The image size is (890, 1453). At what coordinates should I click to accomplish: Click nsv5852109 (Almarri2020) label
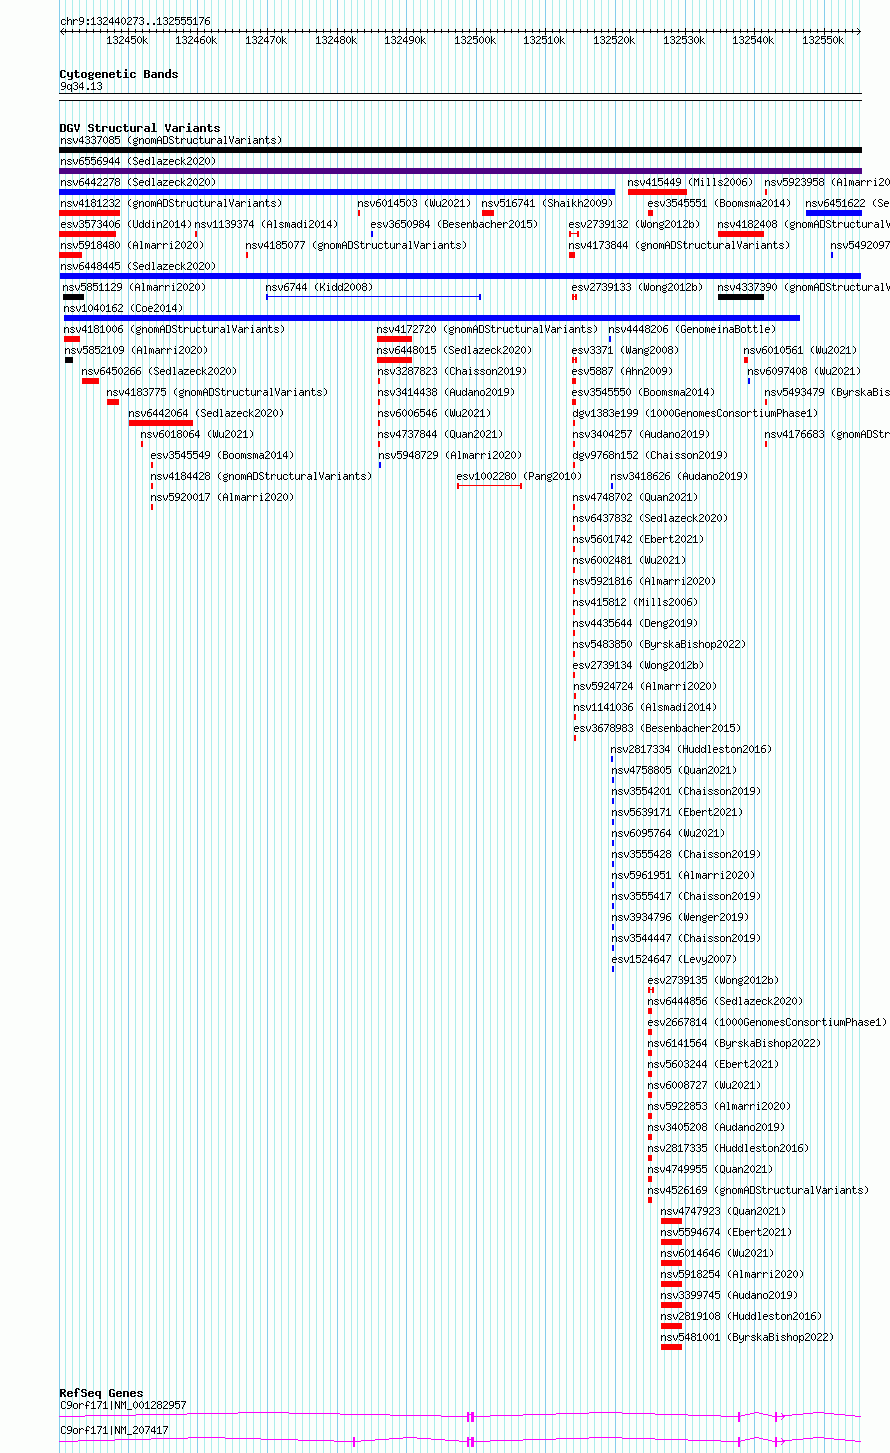(x=136, y=350)
